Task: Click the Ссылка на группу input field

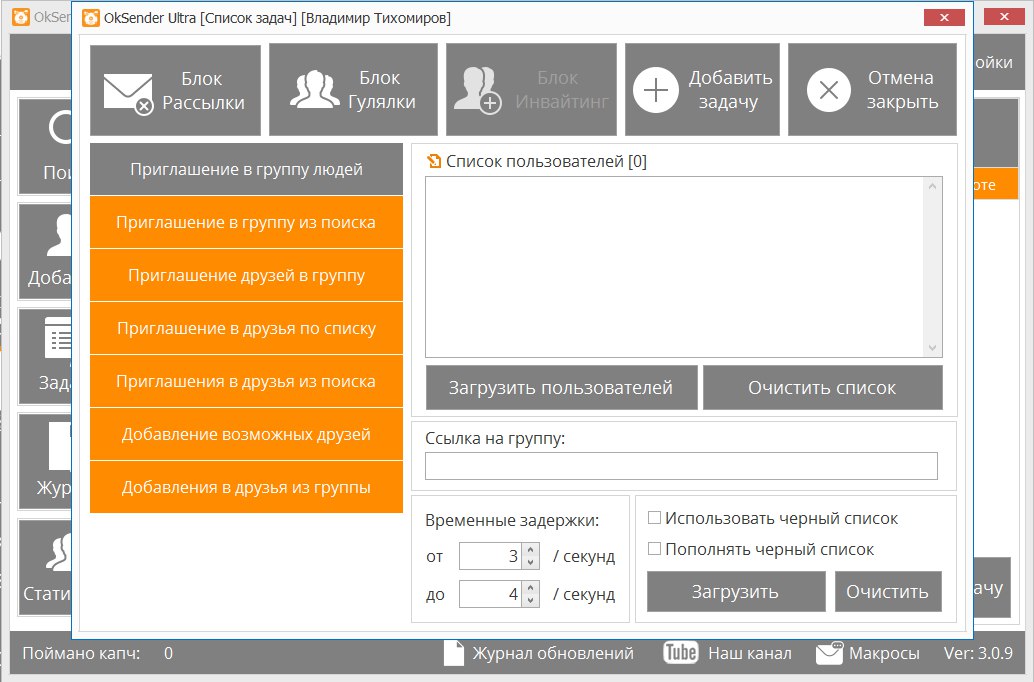Action: point(681,466)
